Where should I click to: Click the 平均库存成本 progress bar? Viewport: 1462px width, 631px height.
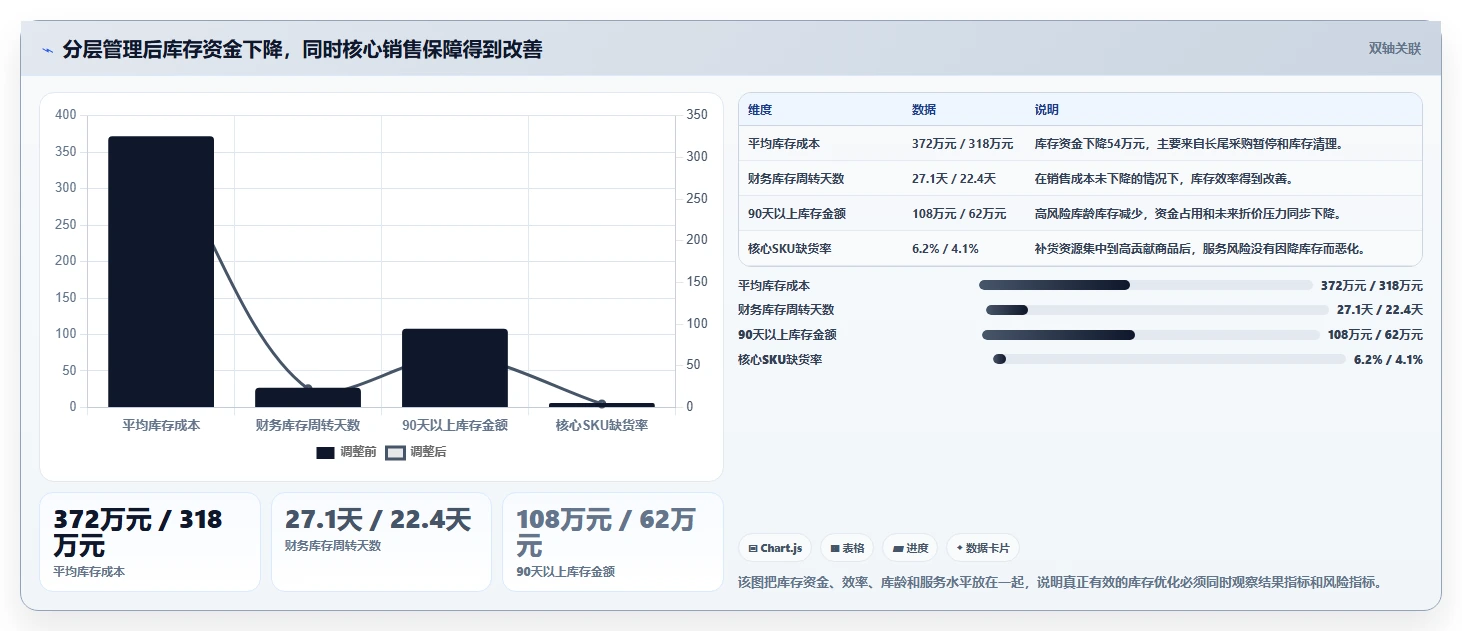(1145, 285)
